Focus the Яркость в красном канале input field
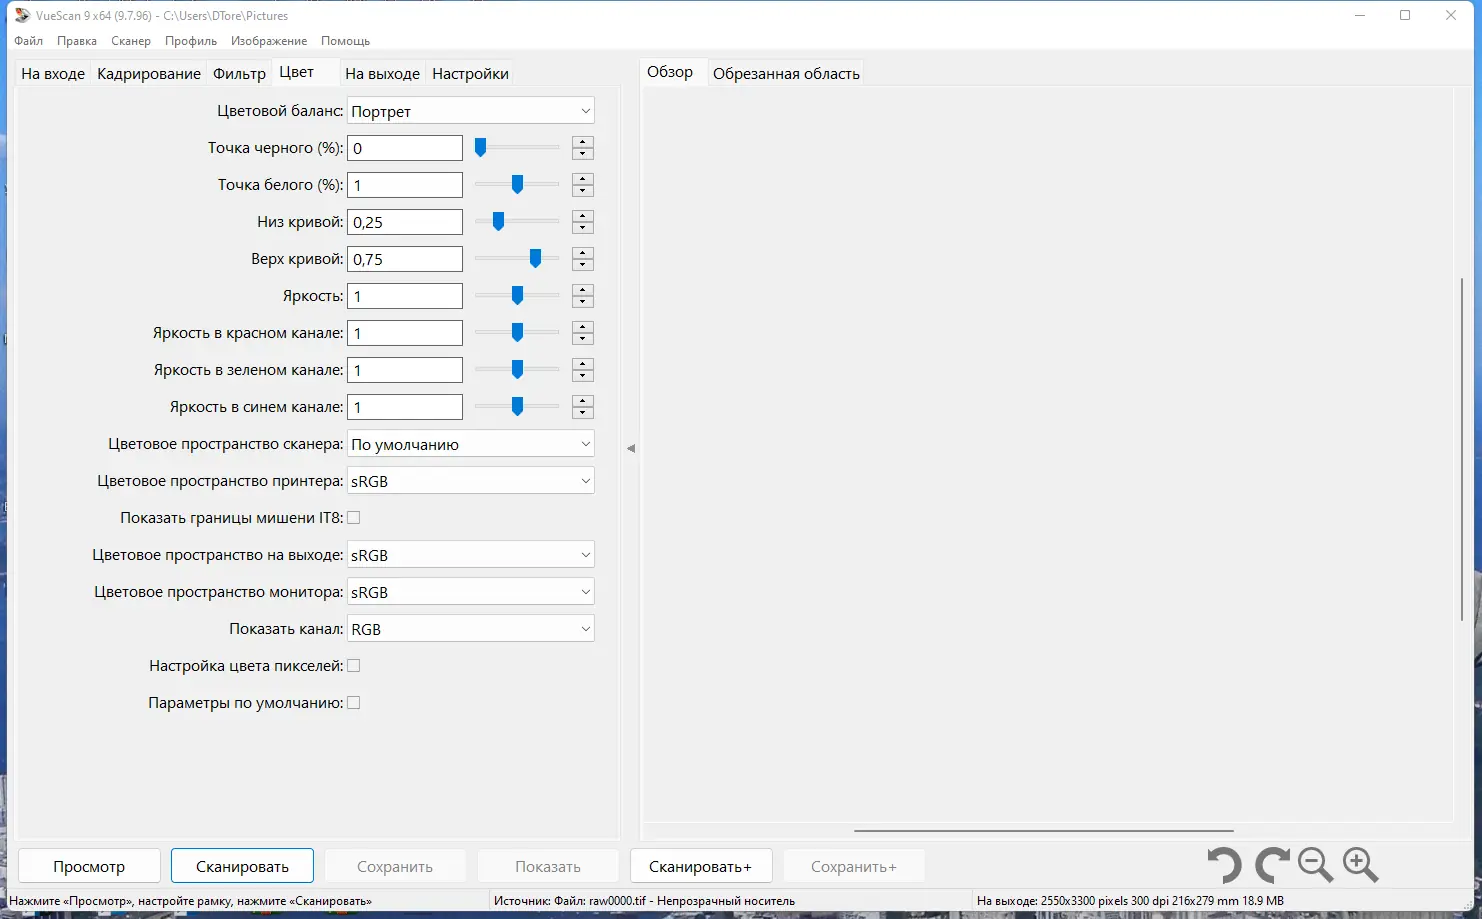 405,333
